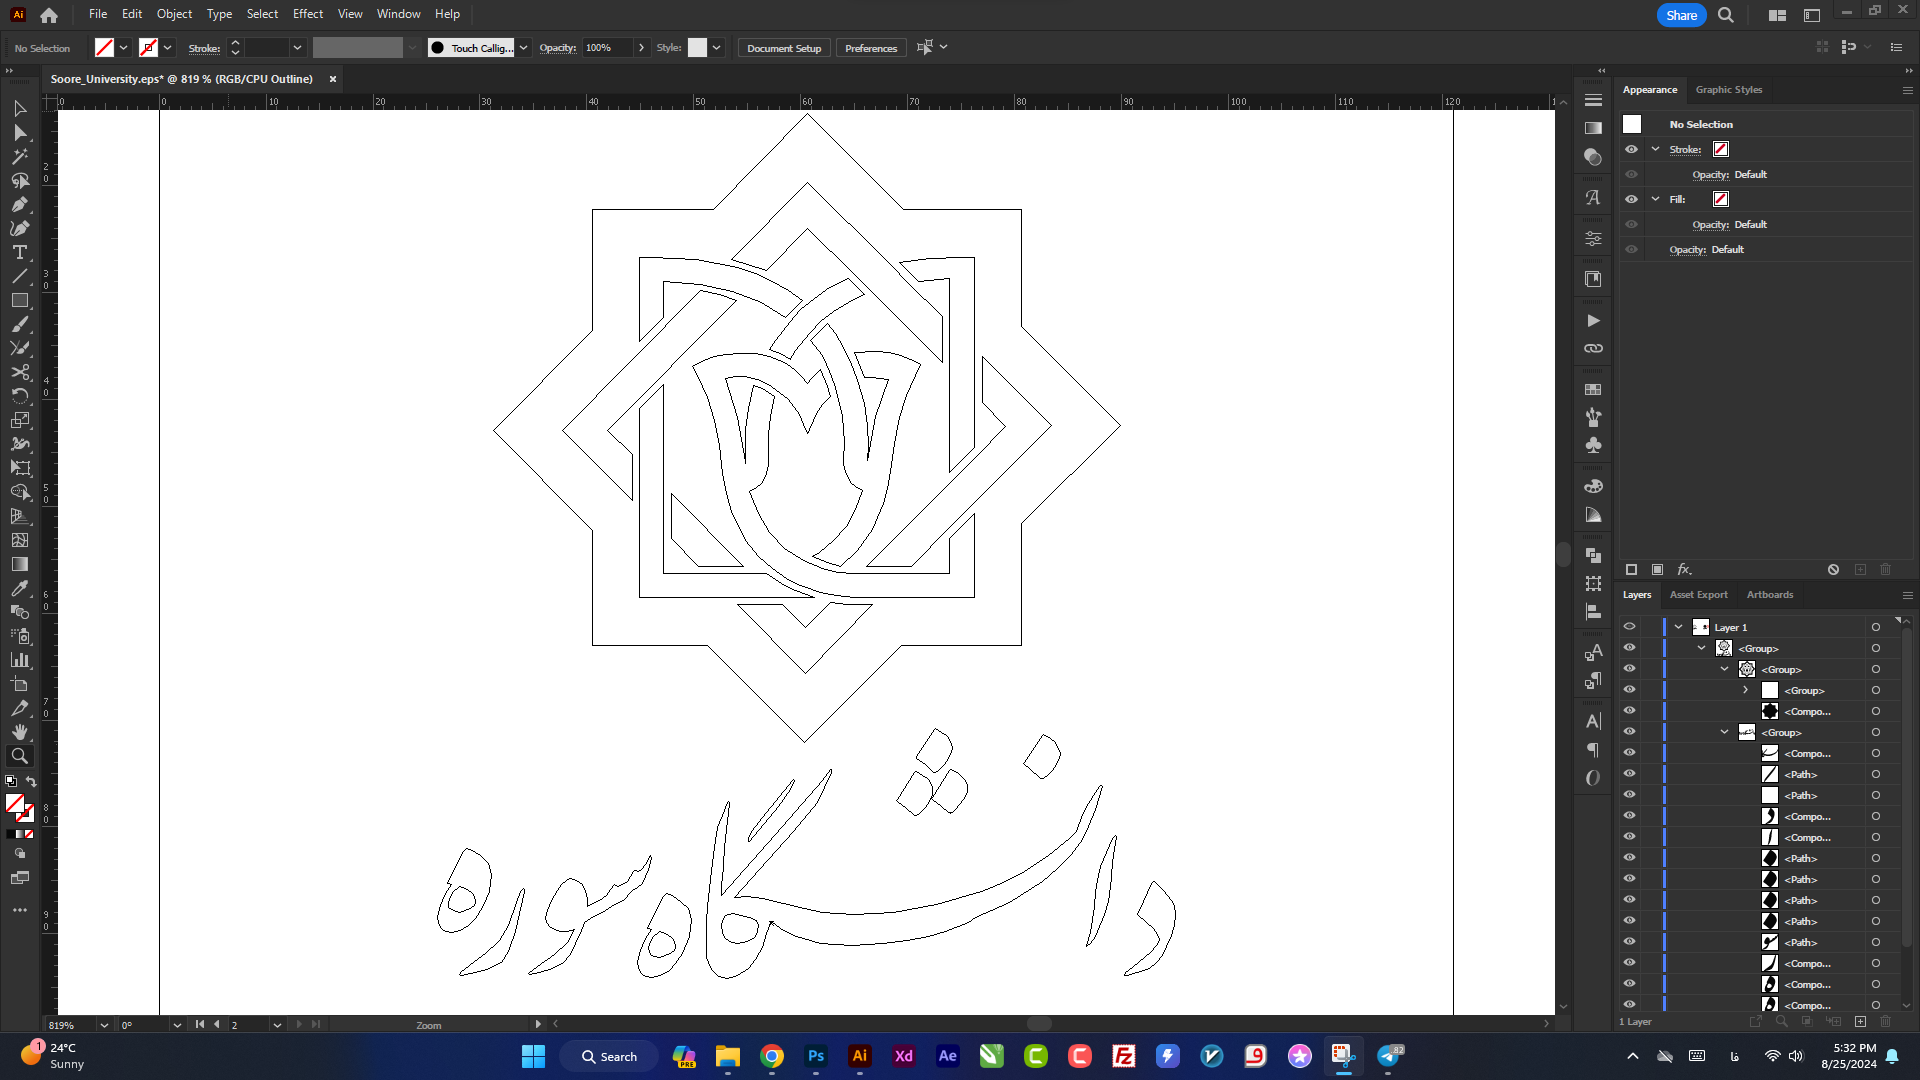
Task: Switch to the Artboards tab
Action: pyautogui.click(x=1768, y=593)
